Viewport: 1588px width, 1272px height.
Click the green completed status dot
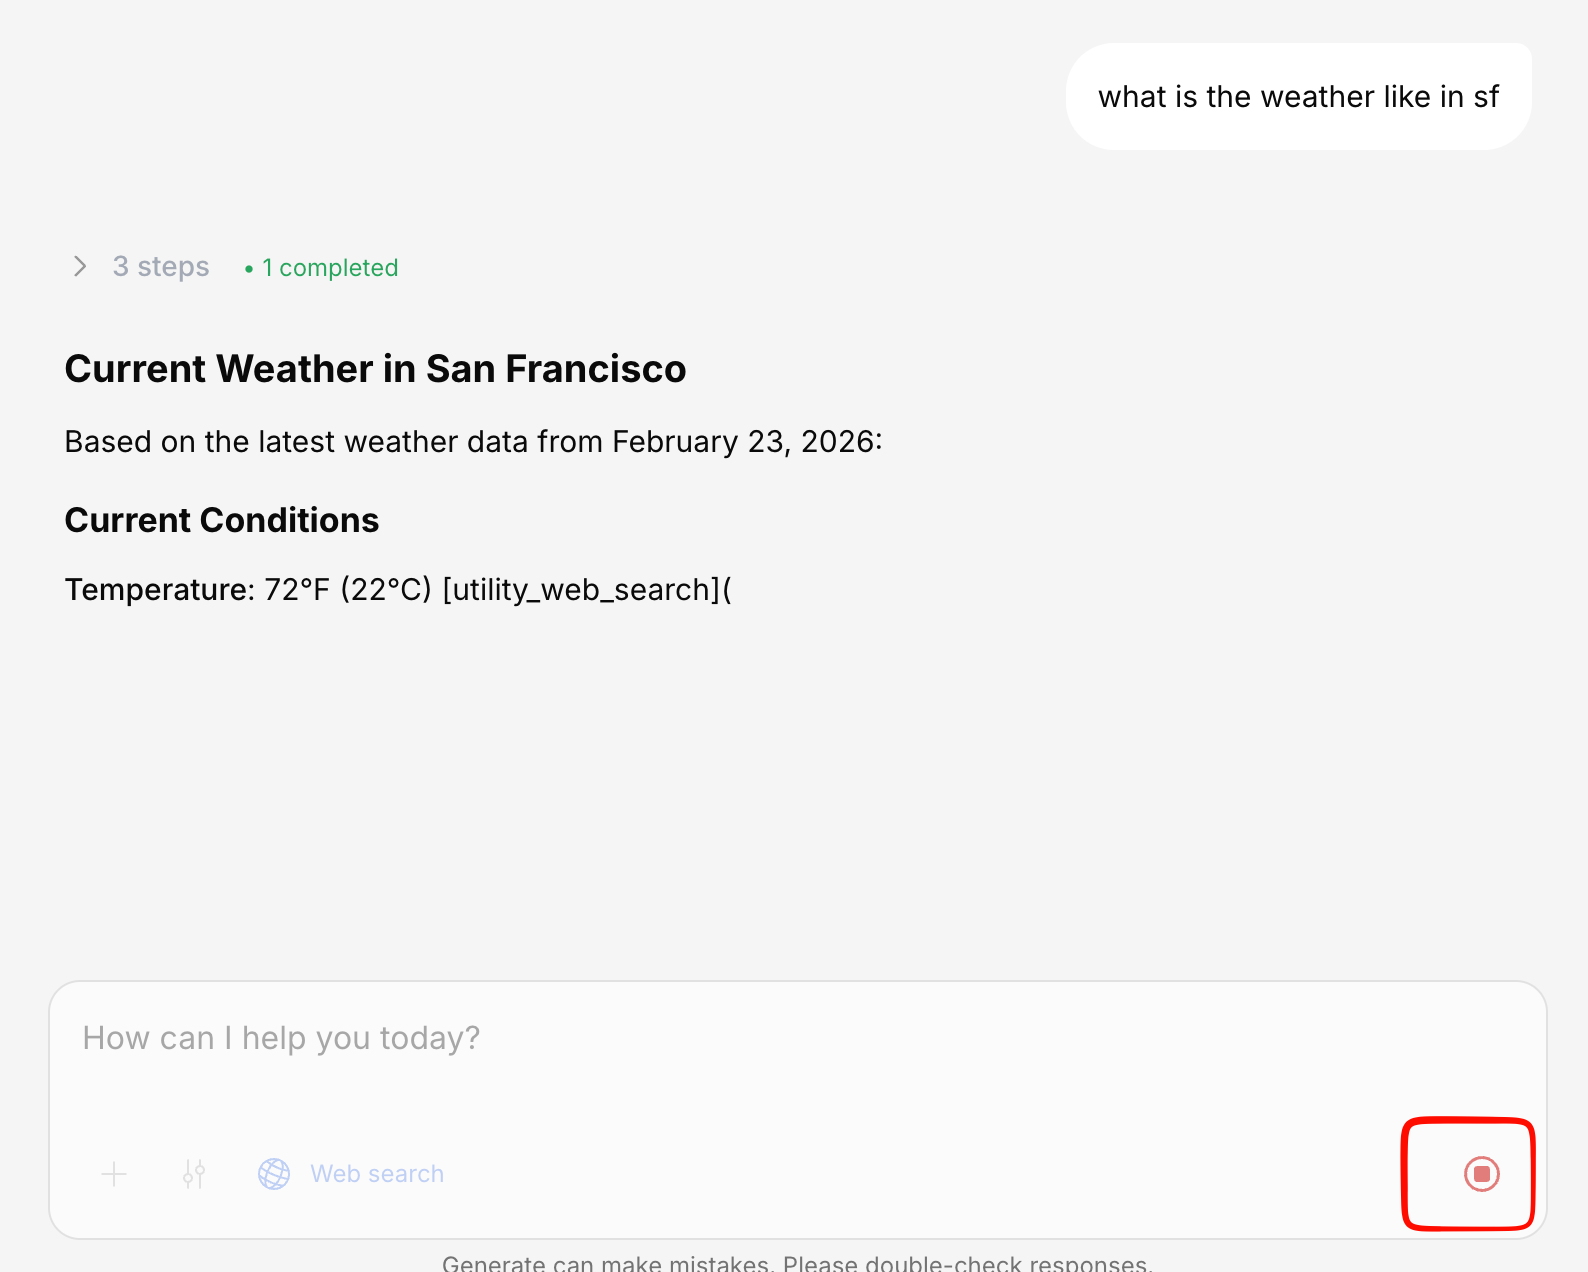[x=248, y=269]
